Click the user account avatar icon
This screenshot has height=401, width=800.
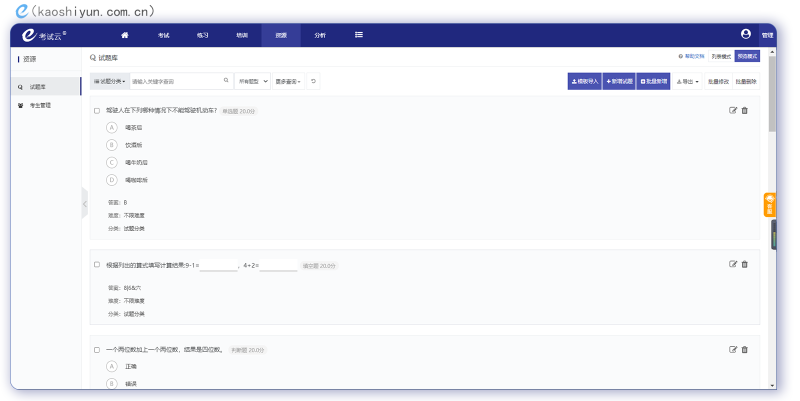click(x=746, y=34)
